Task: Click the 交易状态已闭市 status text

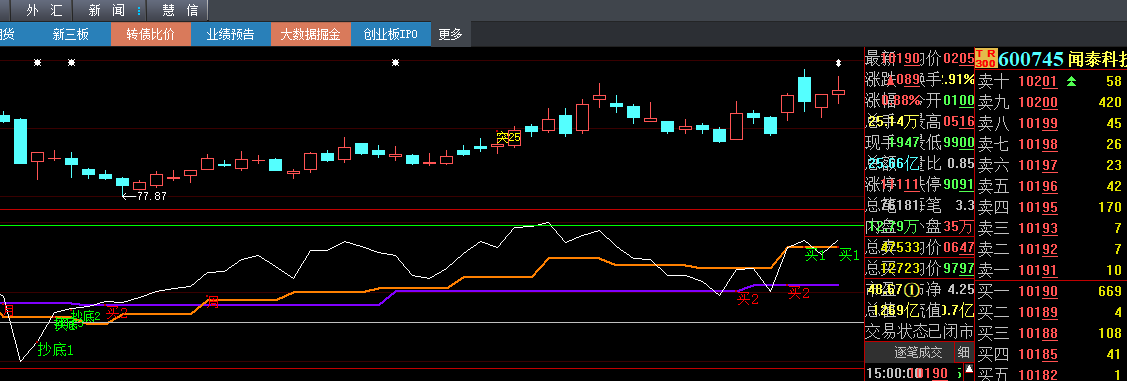Action: pyautogui.click(x=919, y=331)
